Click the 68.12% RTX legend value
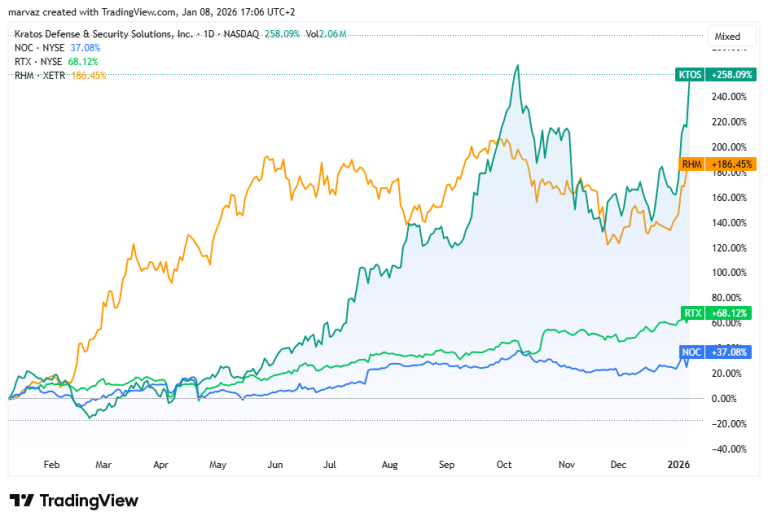 pos(83,62)
